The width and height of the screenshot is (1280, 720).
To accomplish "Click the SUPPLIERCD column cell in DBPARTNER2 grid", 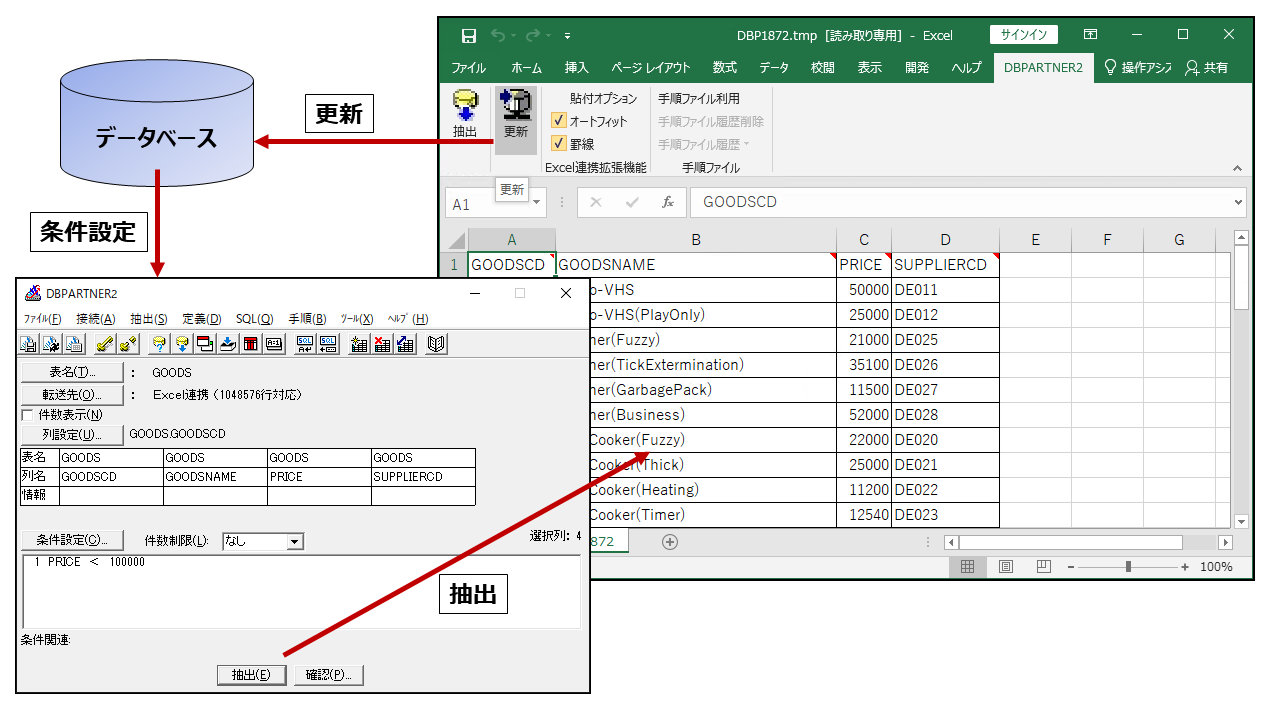I will click(423, 477).
